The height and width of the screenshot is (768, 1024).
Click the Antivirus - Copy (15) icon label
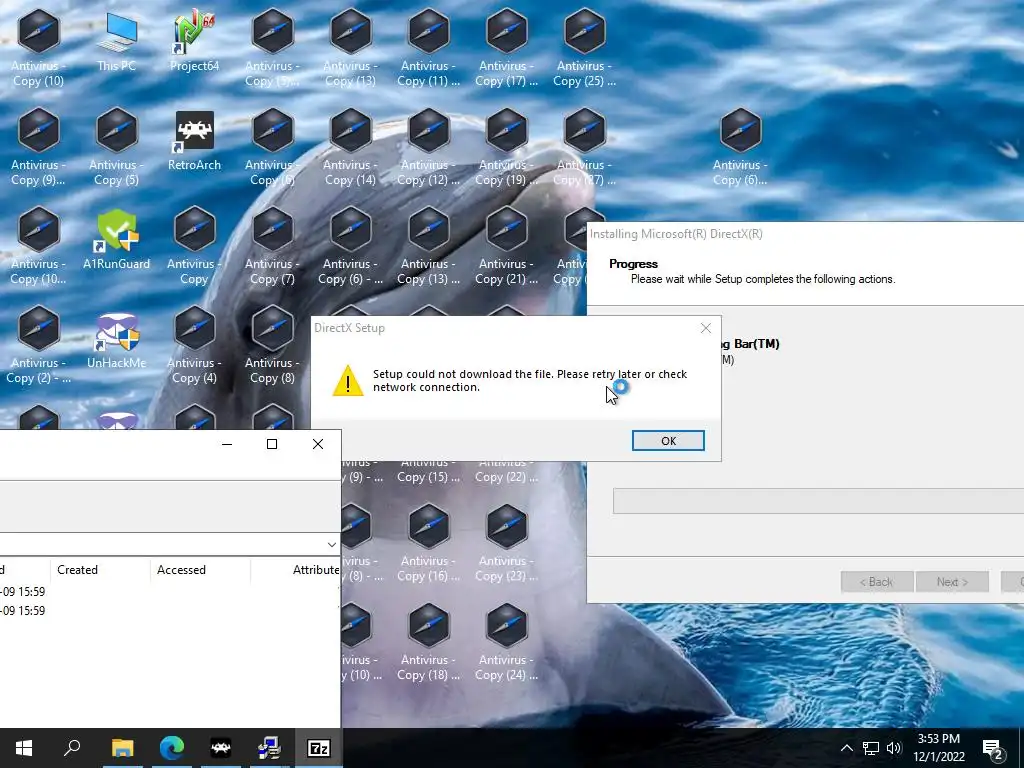click(x=428, y=473)
